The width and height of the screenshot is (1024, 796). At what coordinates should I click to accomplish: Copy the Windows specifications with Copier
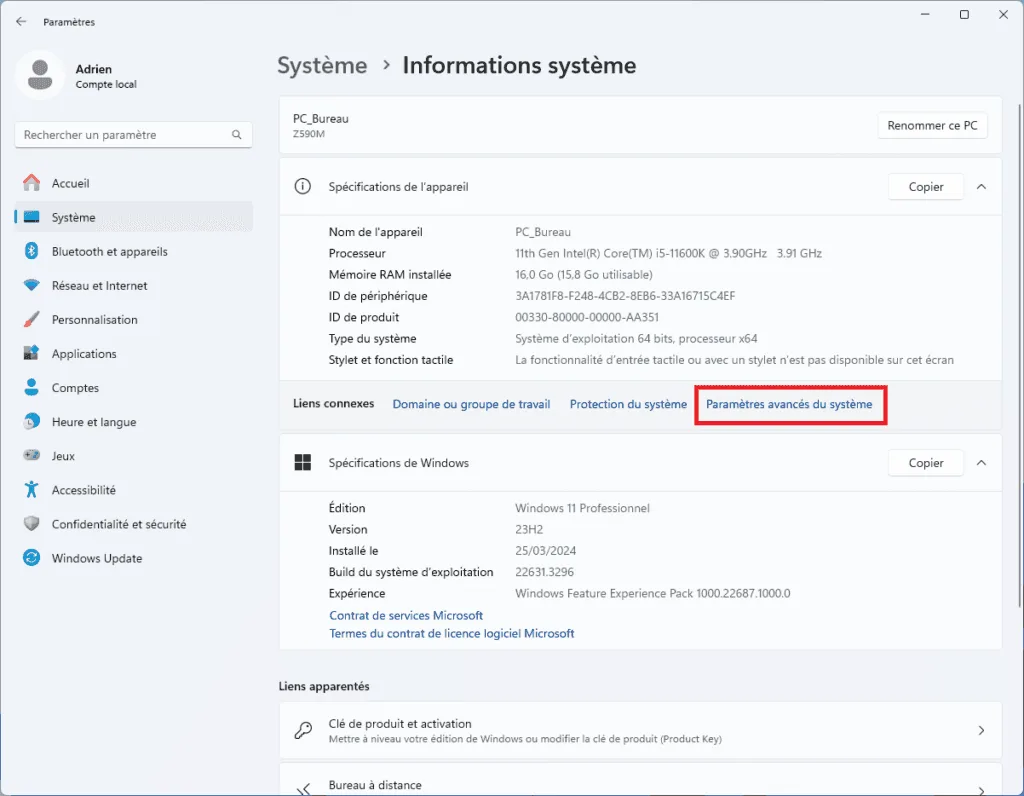point(925,462)
